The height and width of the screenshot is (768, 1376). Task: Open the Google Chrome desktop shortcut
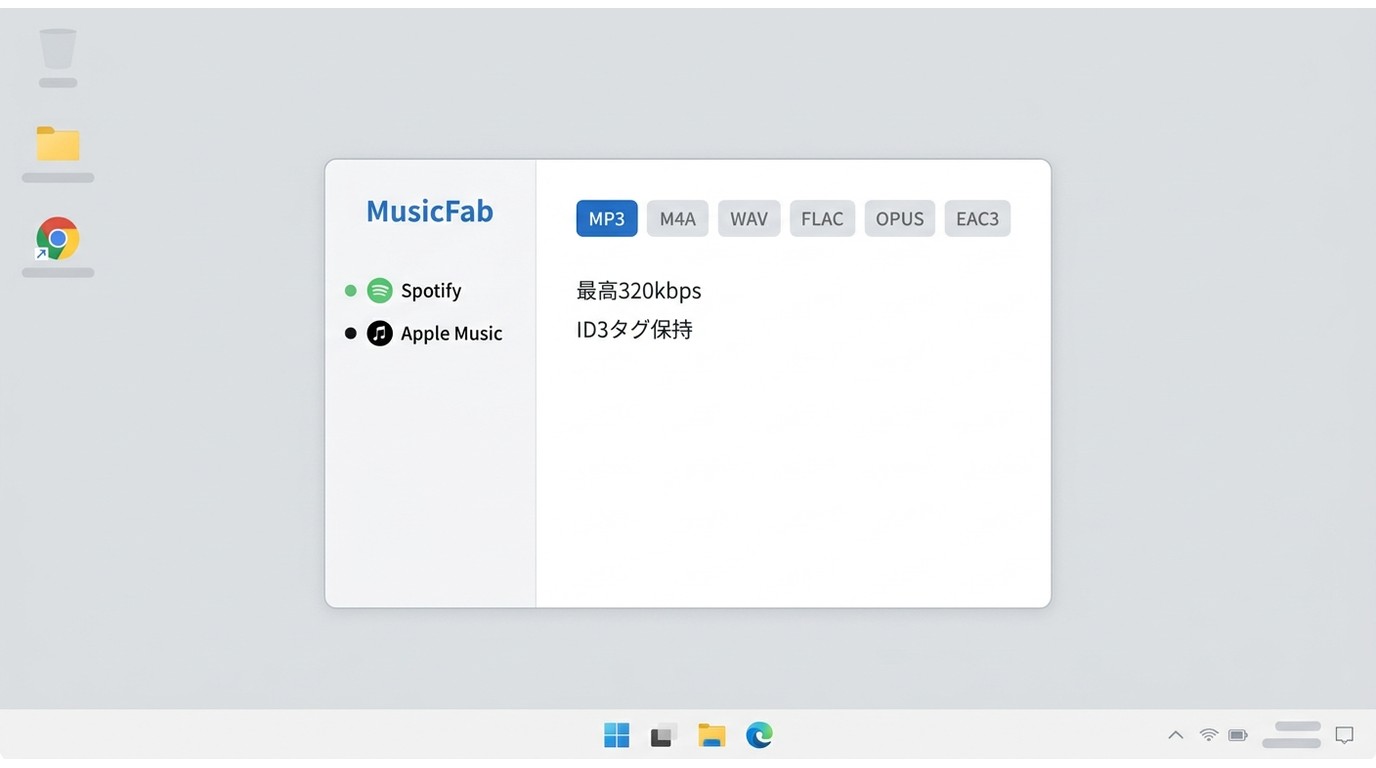58,239
